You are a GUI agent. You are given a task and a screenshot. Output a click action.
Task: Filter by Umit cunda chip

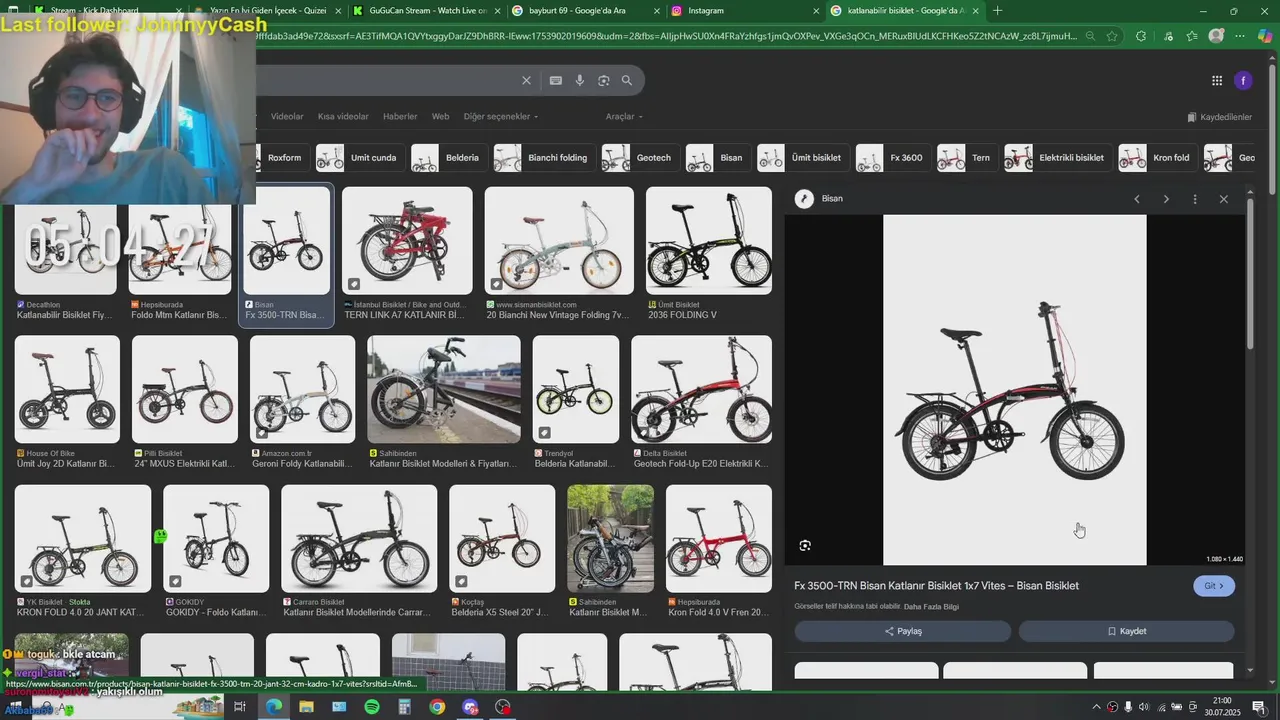359,158
